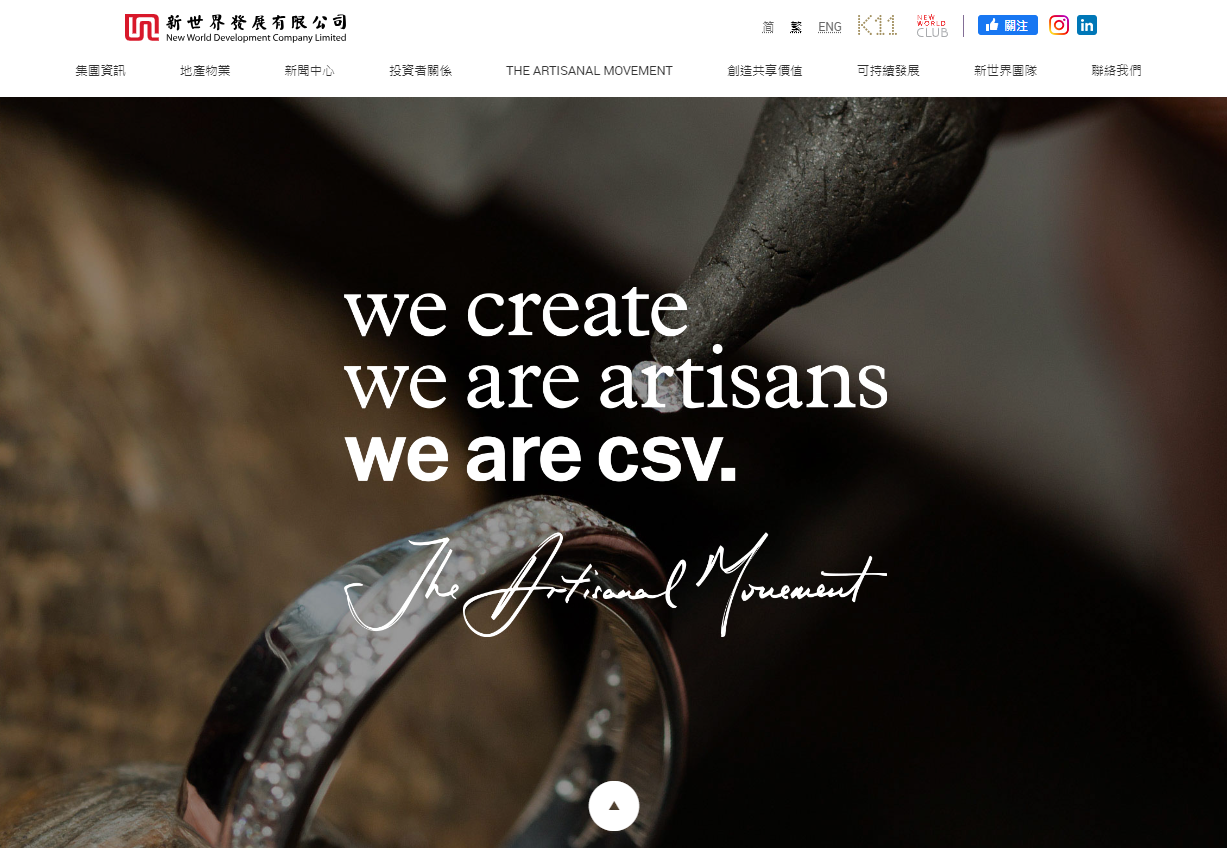Image resolution: width=1227 pixels, height=848 pixels.
Task: Click the Facebook 關注 follow button
Action: pyautogui.click(x=1007, y=25)
